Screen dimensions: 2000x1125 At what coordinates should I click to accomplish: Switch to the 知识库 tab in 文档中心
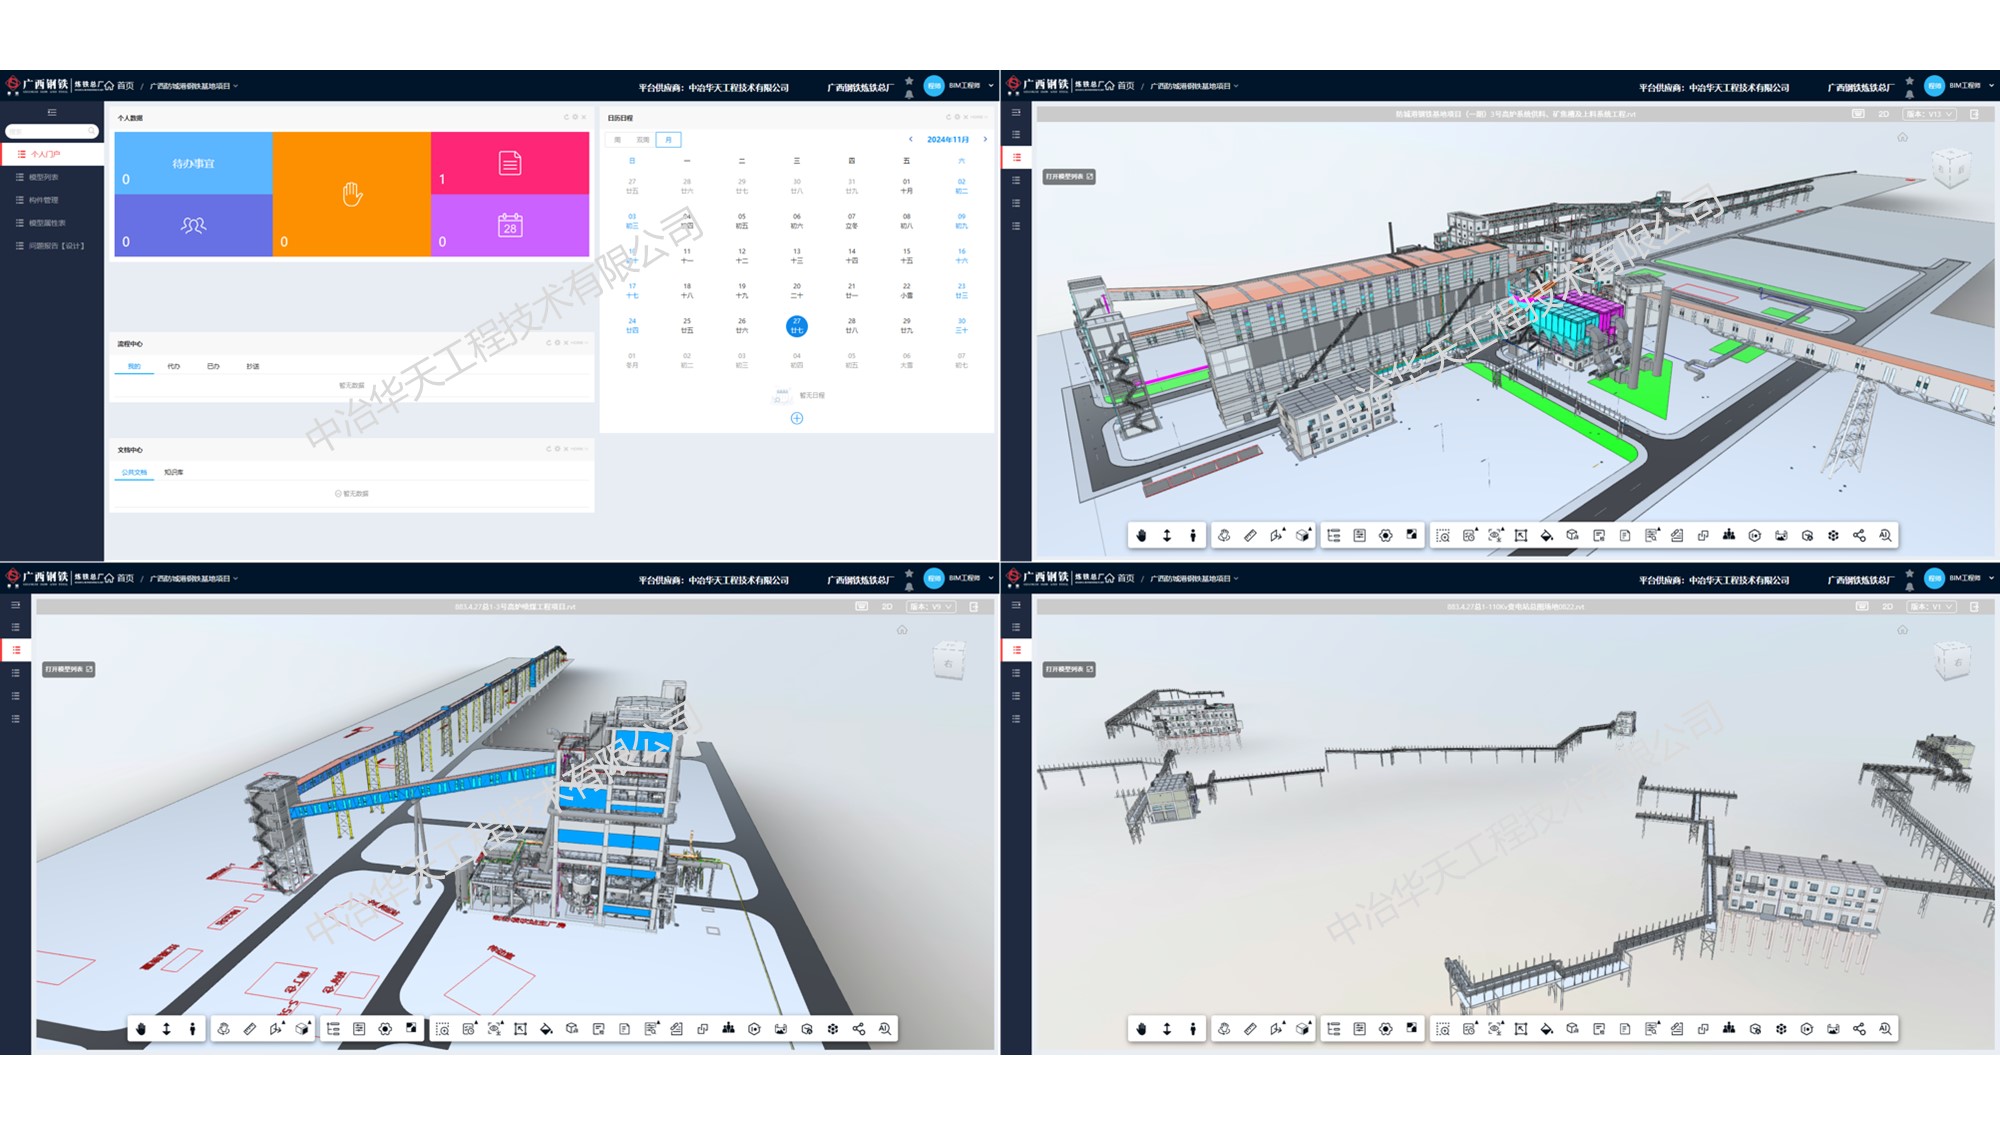point(174,472)
